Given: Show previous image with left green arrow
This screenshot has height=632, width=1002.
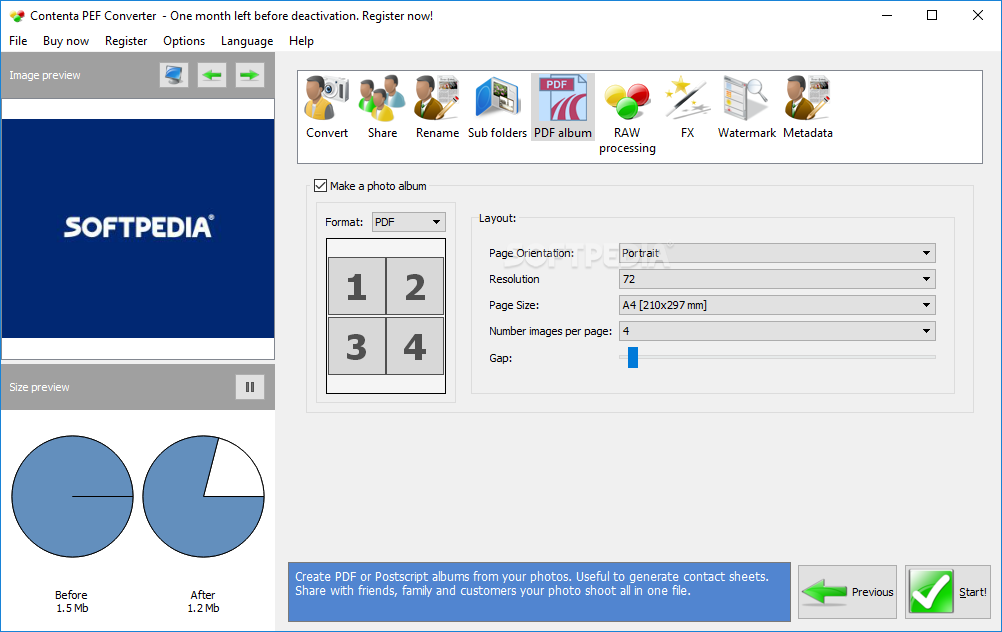Looking at the screenshot, I should (x=212, y=75).
